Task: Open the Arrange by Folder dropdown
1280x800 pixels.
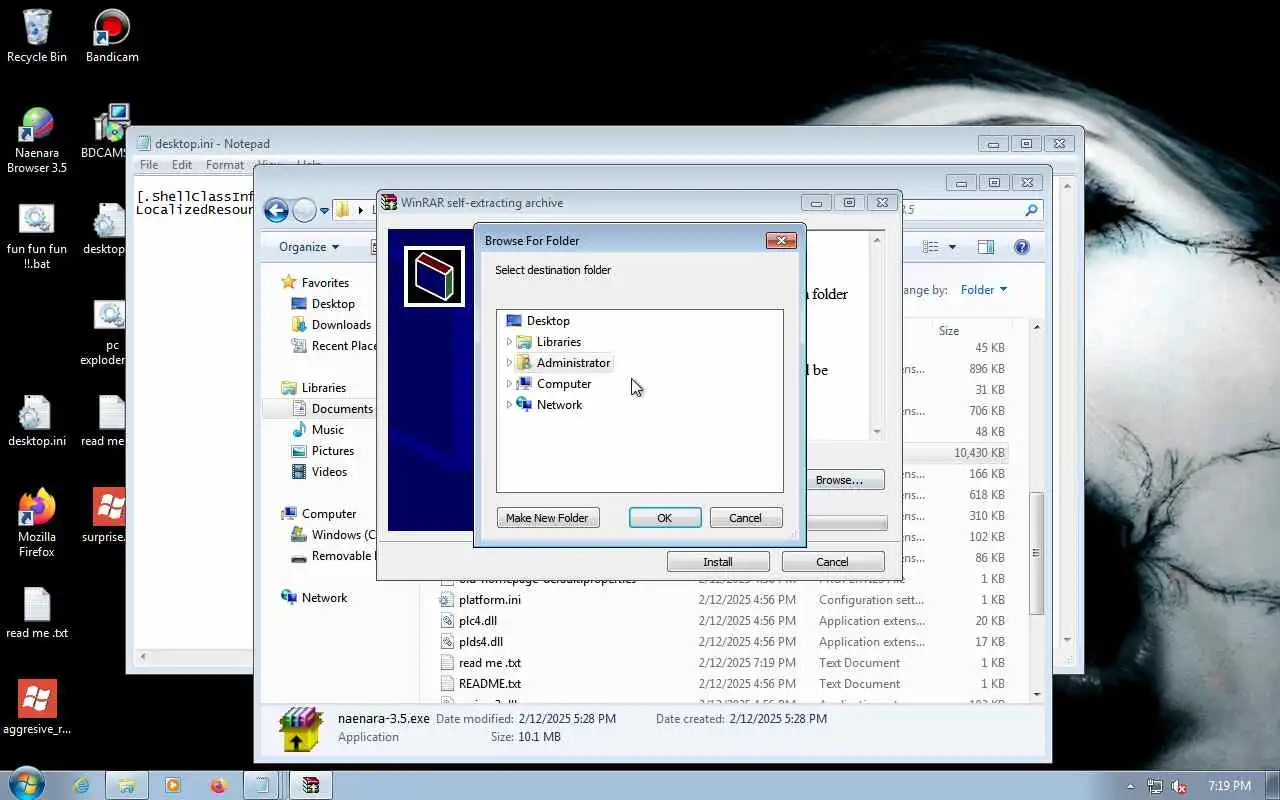Action: tap(984, 290)
